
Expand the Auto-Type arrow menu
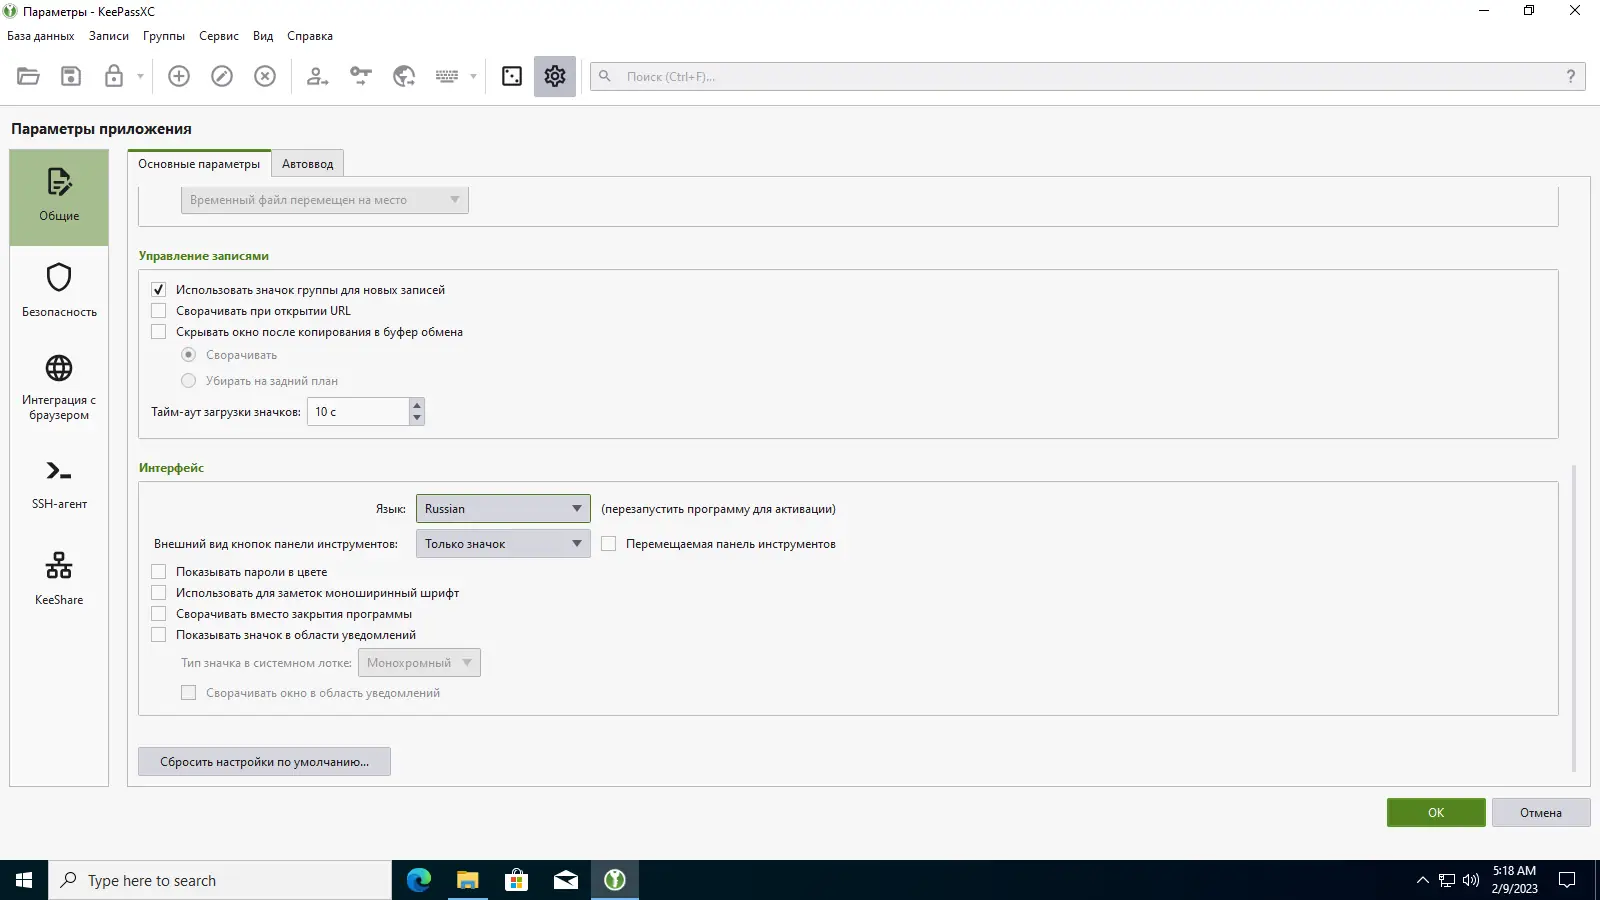tap(473, 76)
